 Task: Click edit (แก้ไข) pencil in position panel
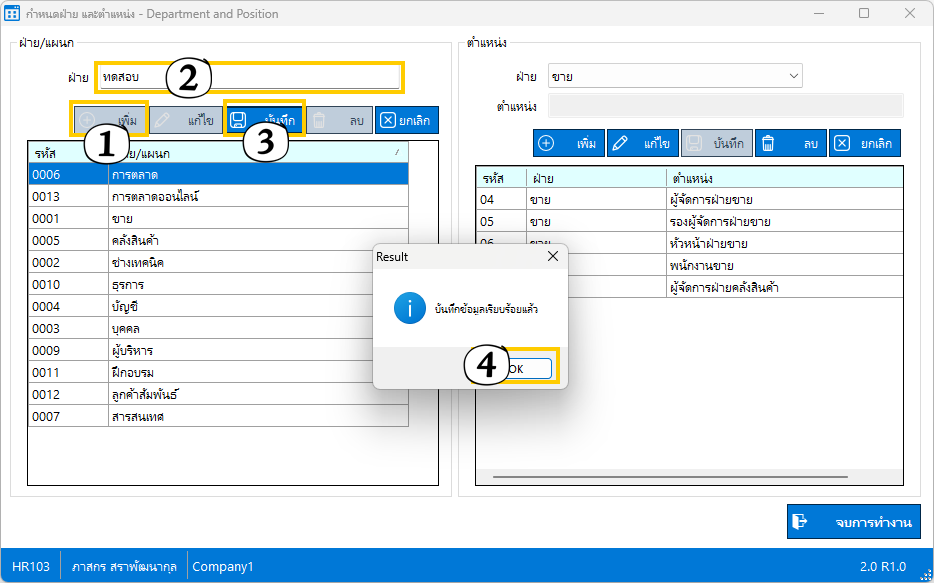click(x=642, y=143)
